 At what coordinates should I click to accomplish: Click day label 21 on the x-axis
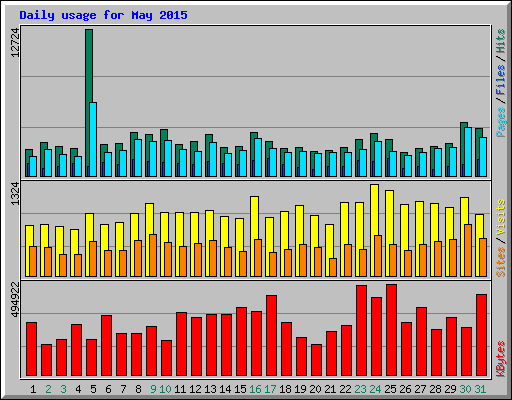coord(330,389)
